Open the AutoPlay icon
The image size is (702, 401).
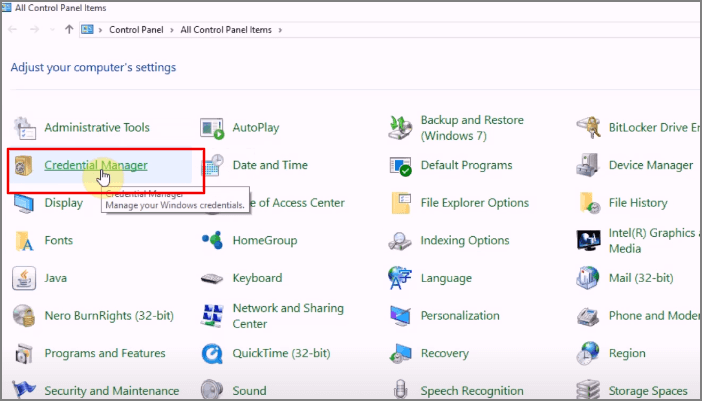pyautogui.click(x=212, y=128)
